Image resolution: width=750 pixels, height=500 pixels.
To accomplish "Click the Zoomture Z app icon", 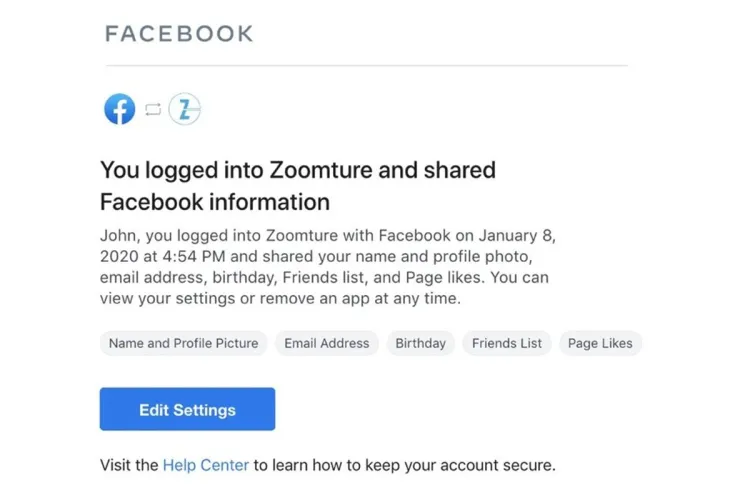I will 185,109.
